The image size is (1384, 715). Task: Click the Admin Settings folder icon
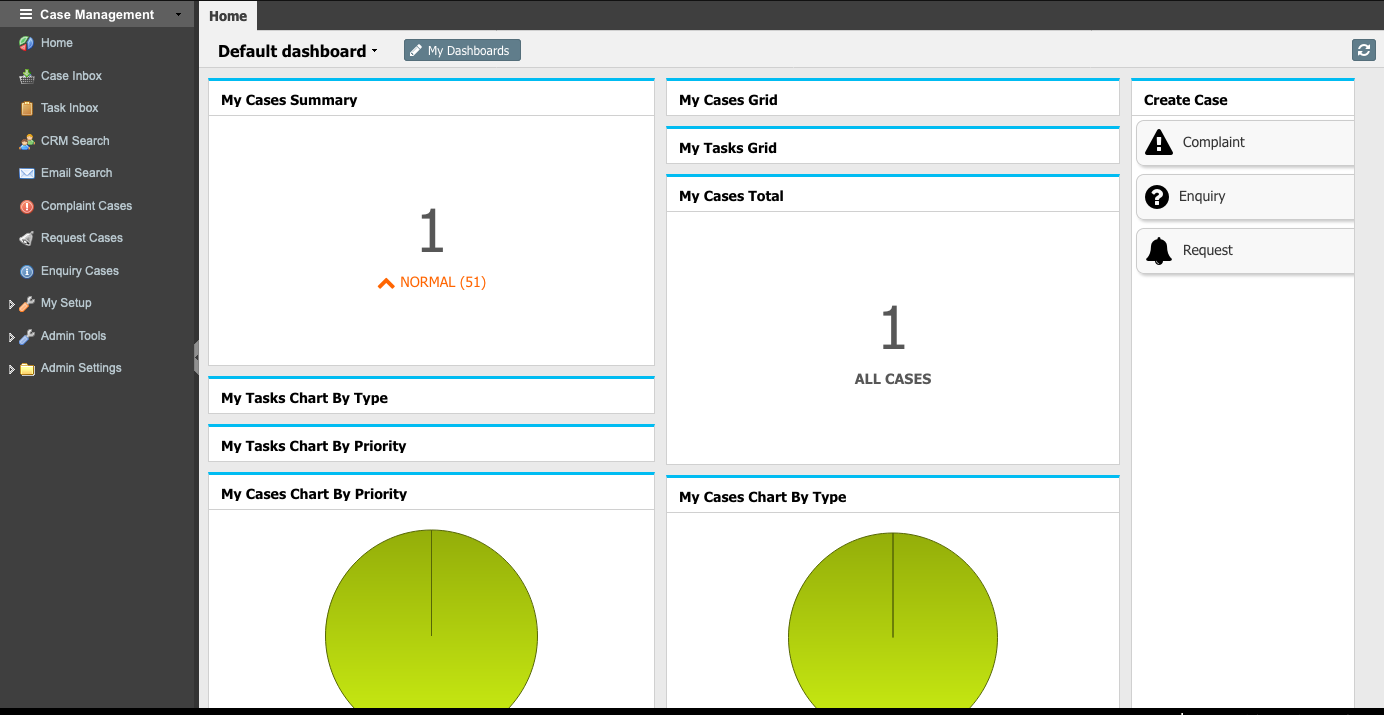27,368
